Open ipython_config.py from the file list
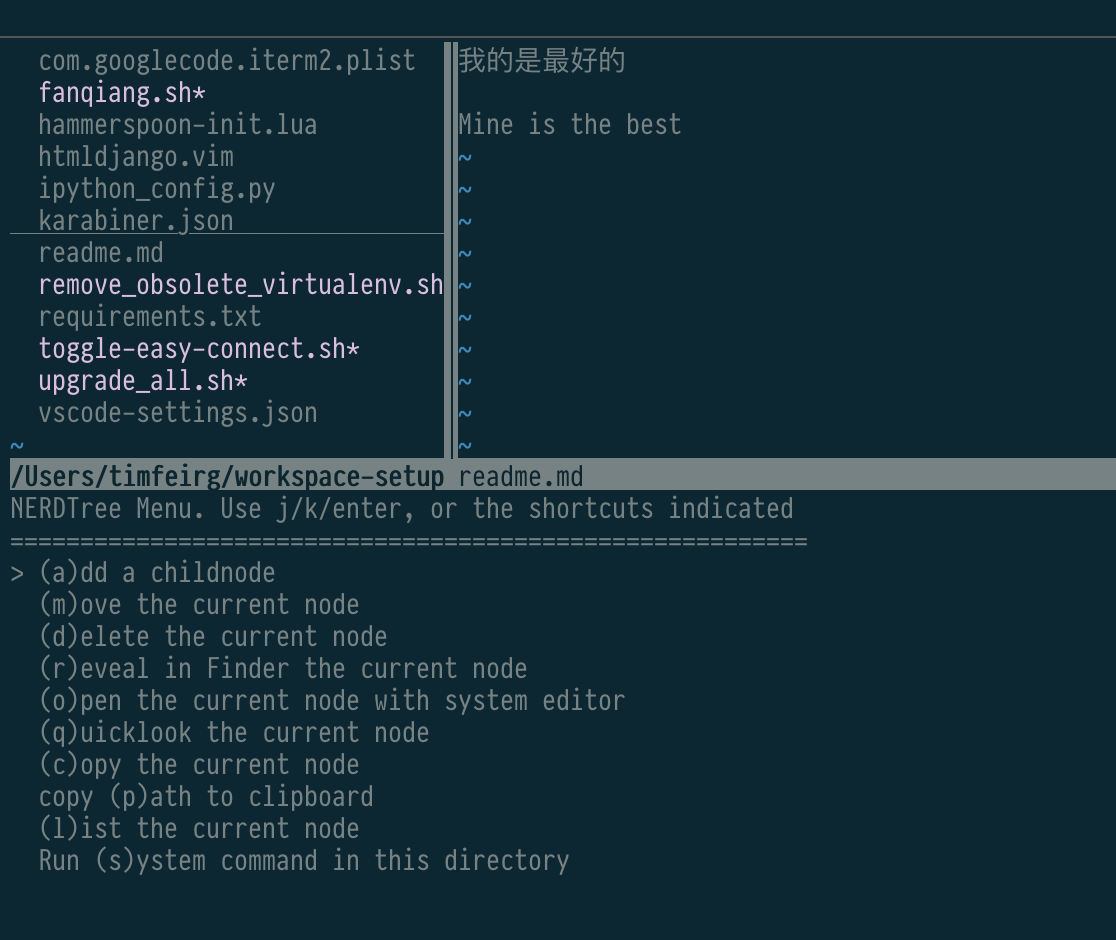 pyautogui.click(x=157, y=188)
